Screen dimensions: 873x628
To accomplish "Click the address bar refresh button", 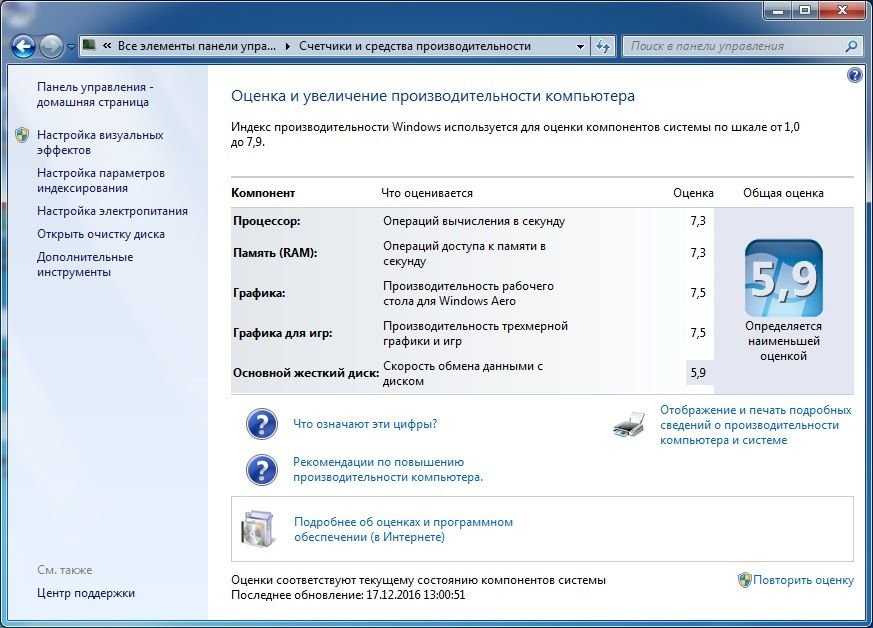I will [602, 46].
